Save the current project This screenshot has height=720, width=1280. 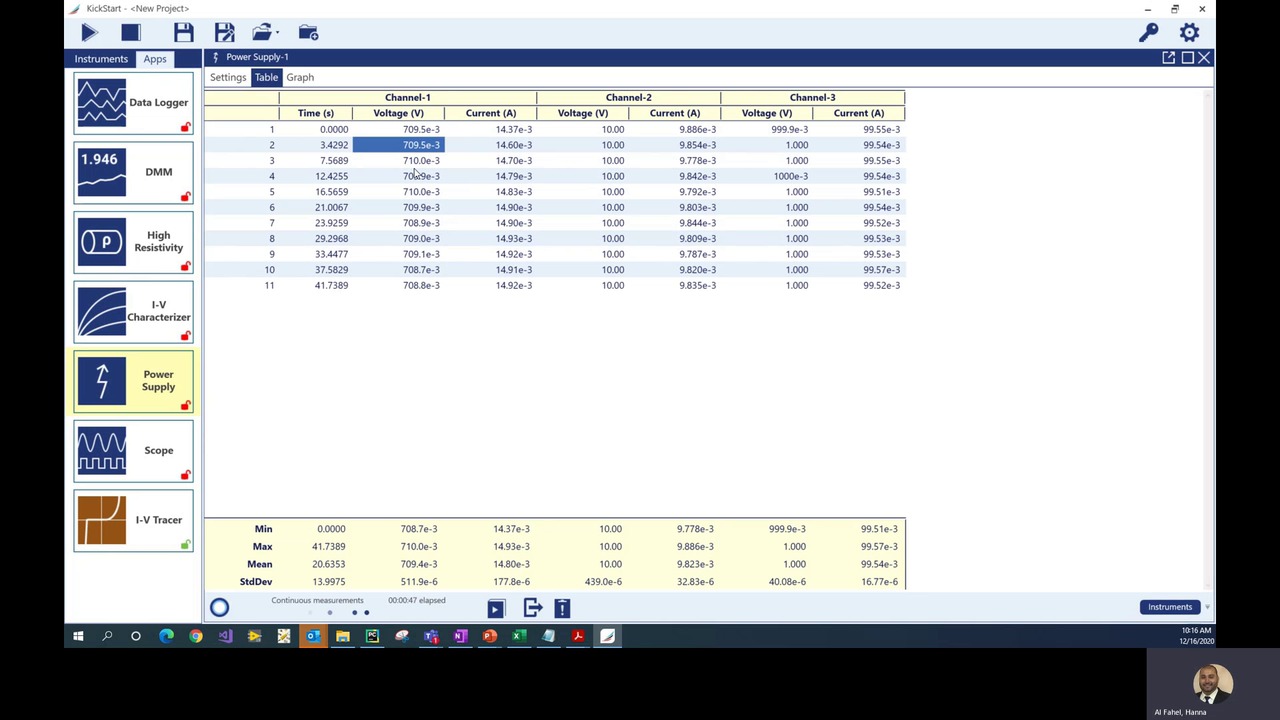pos(183,32)
